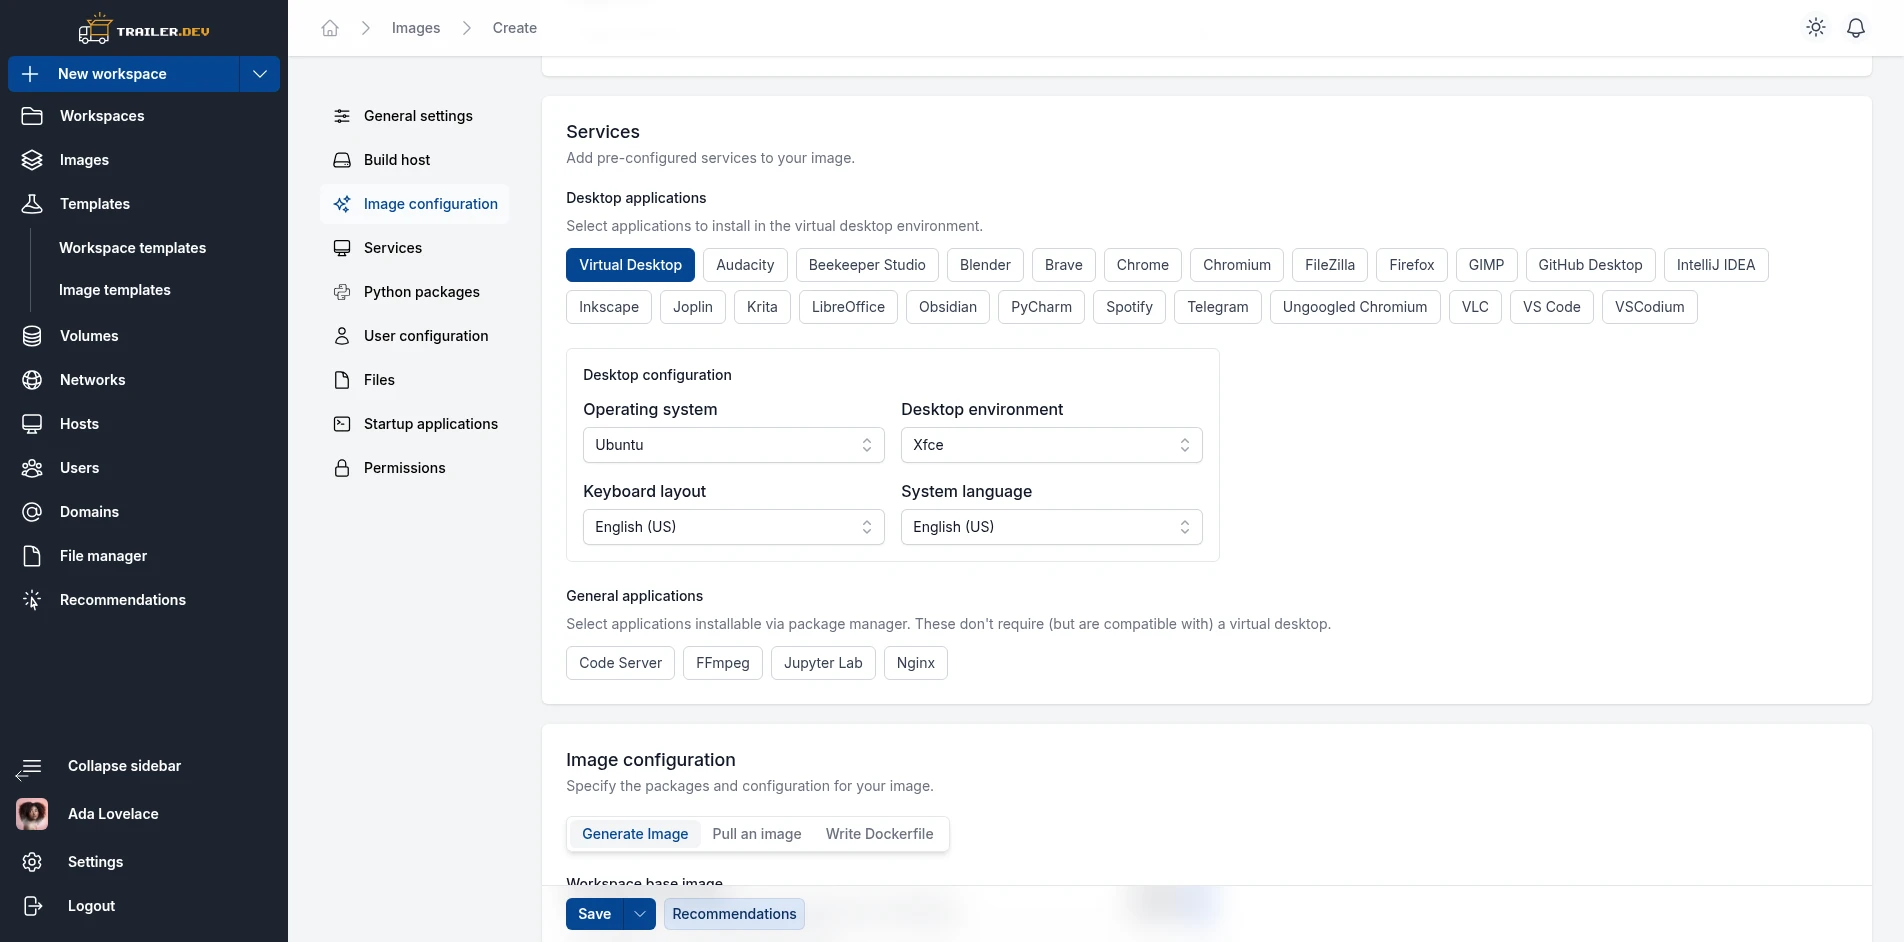Click the Domains at-sign icon
This screenshot has height=942, width=1904.
[x=32, y=512]
